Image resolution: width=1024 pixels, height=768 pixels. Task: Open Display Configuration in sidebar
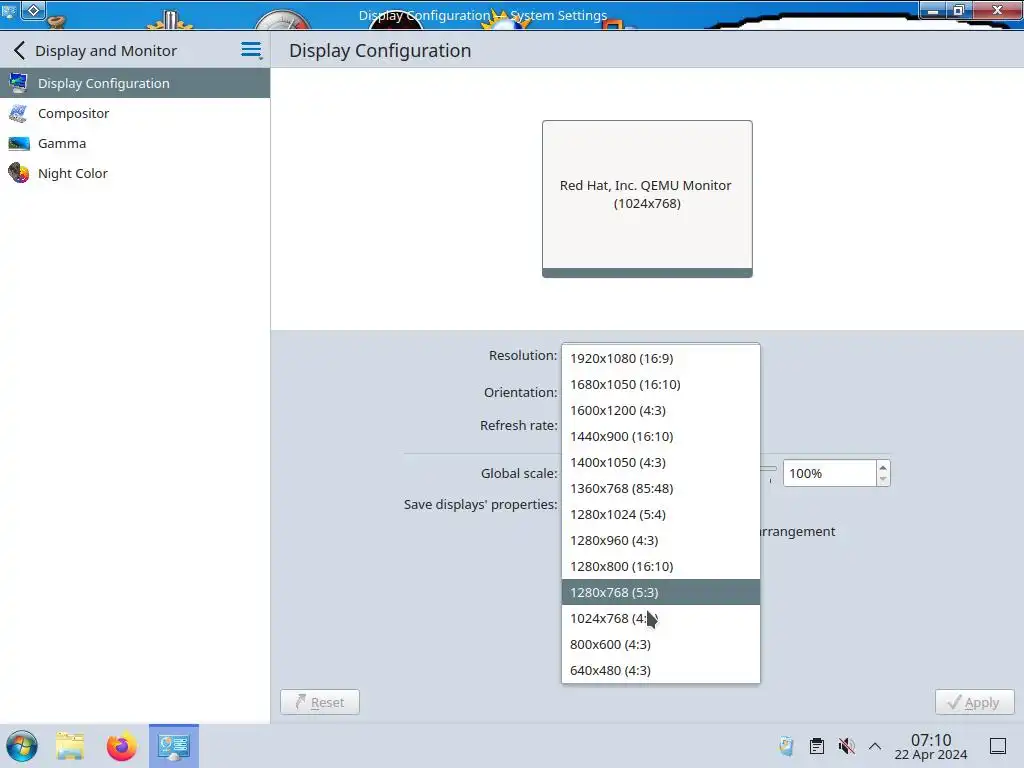(135, 83)
